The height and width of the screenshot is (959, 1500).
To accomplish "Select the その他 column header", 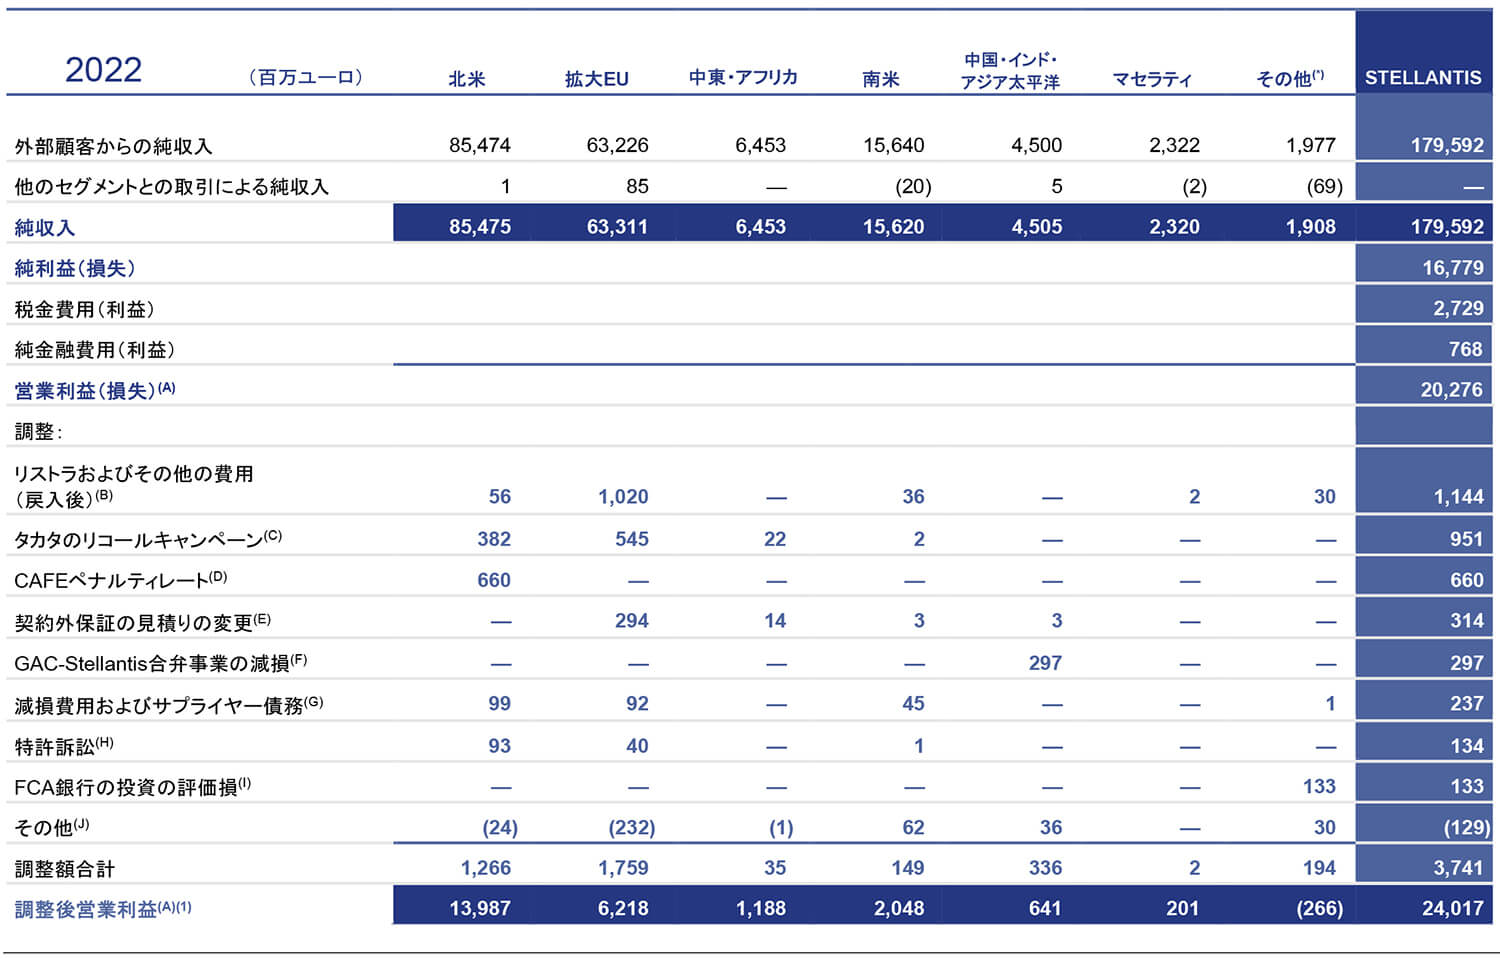I will pyautogui.click(x=1290, y=78).
